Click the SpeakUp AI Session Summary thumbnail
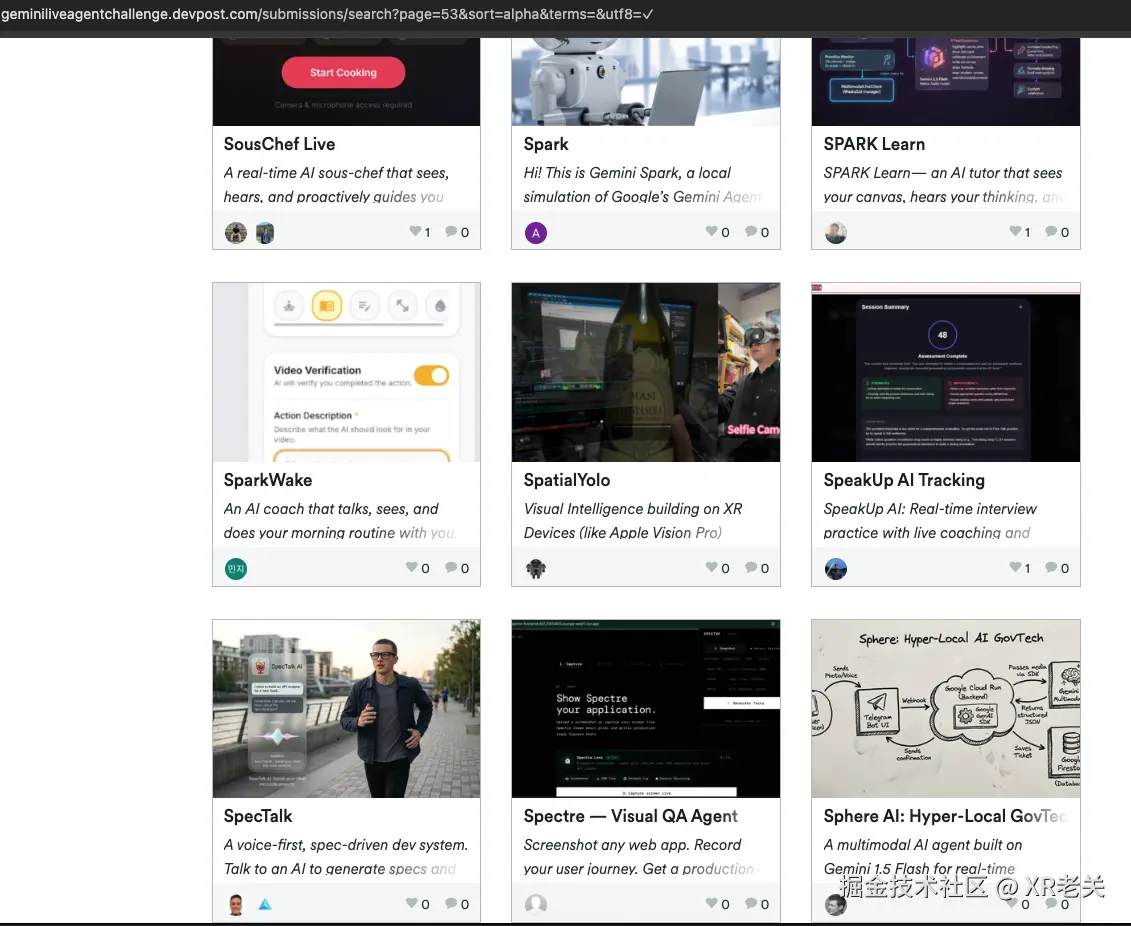1131x926 pixels. pos(946,372)
